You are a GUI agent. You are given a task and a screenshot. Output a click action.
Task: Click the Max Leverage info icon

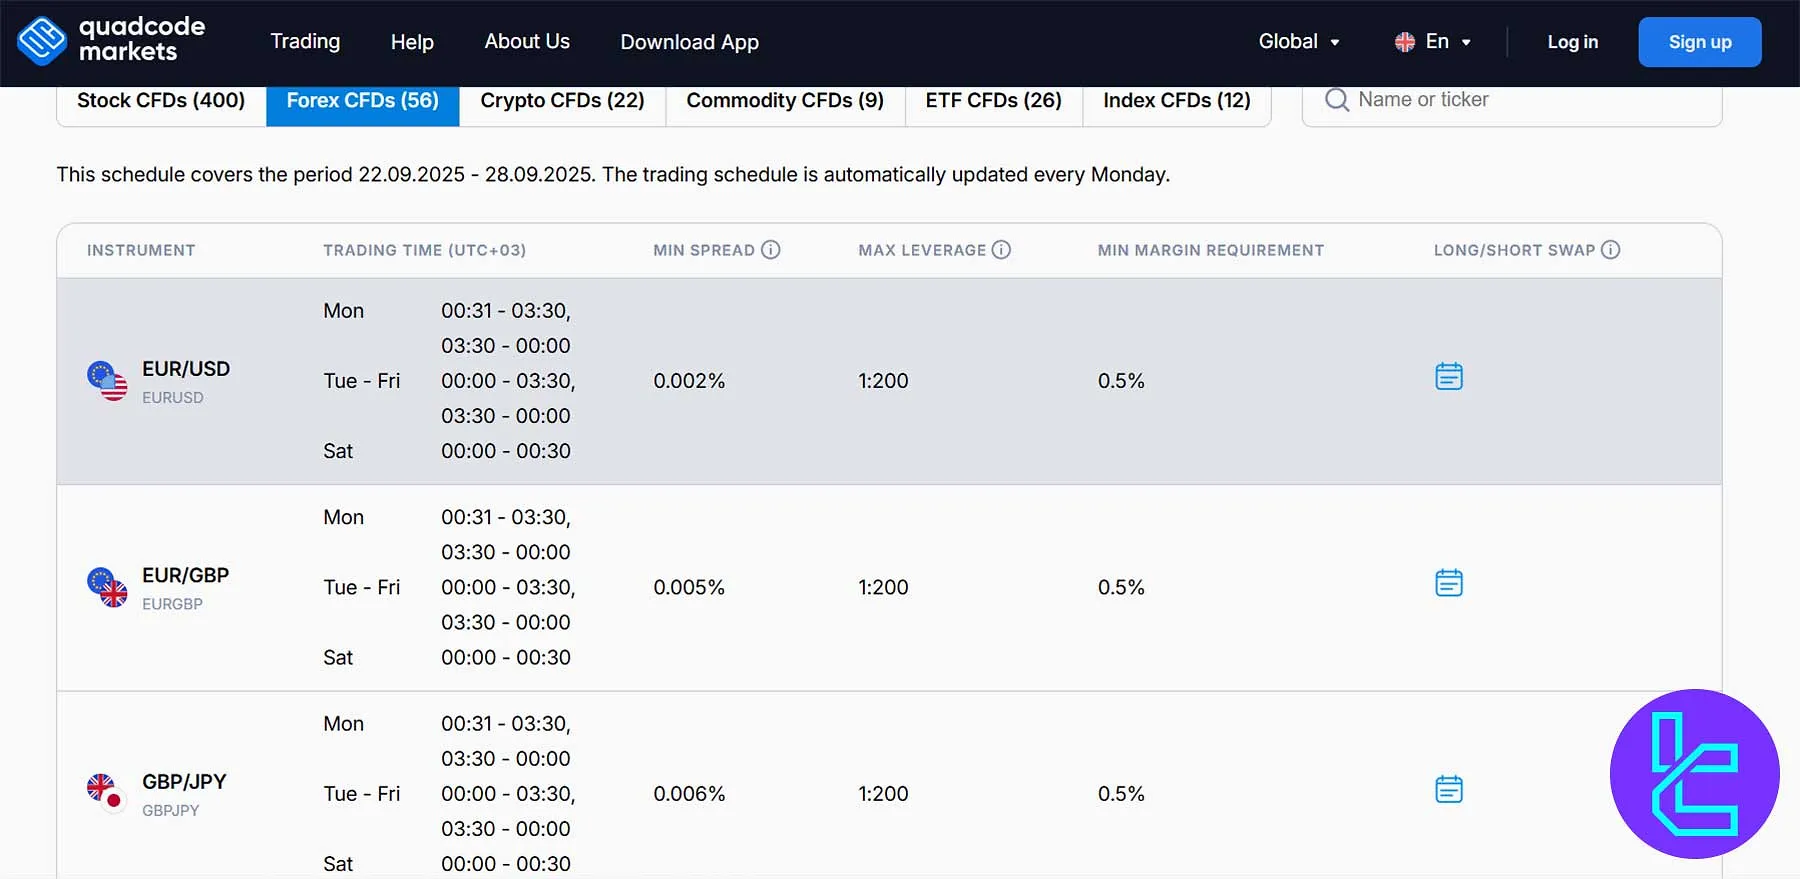1001,250
